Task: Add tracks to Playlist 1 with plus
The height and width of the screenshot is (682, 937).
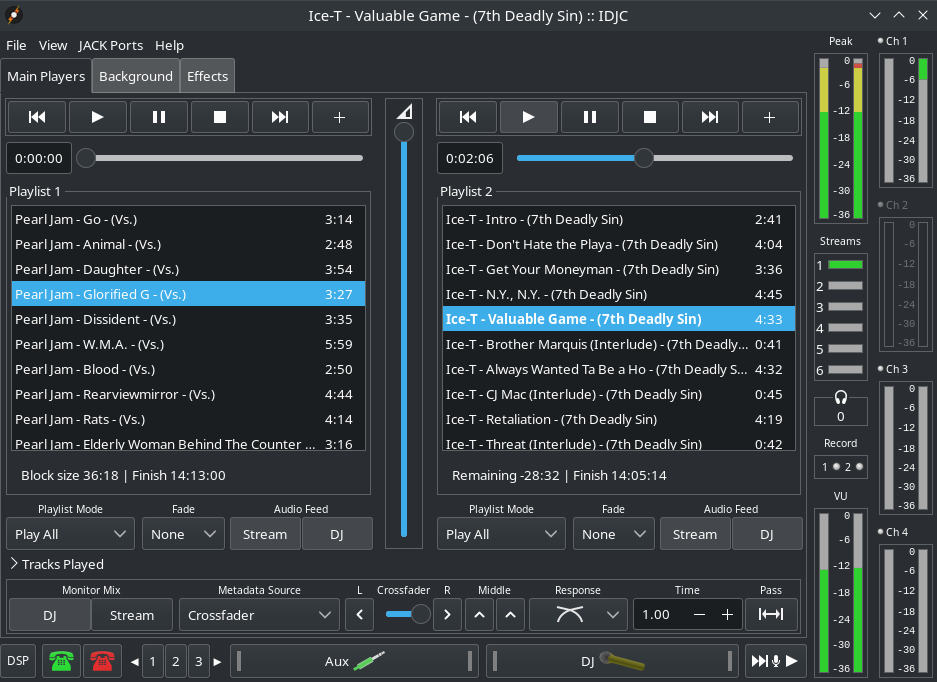Action: point(339,117)
